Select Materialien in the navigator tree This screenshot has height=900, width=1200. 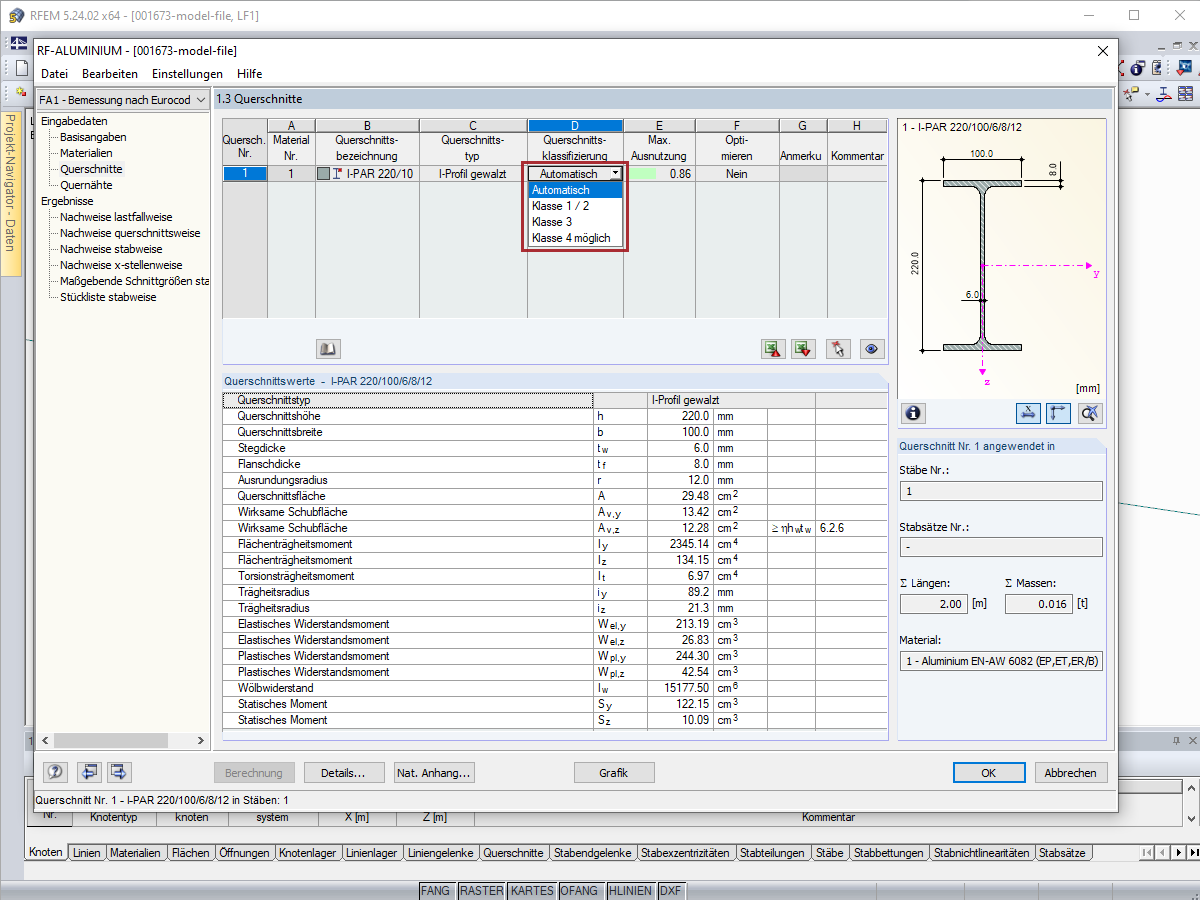pos(86,153)
